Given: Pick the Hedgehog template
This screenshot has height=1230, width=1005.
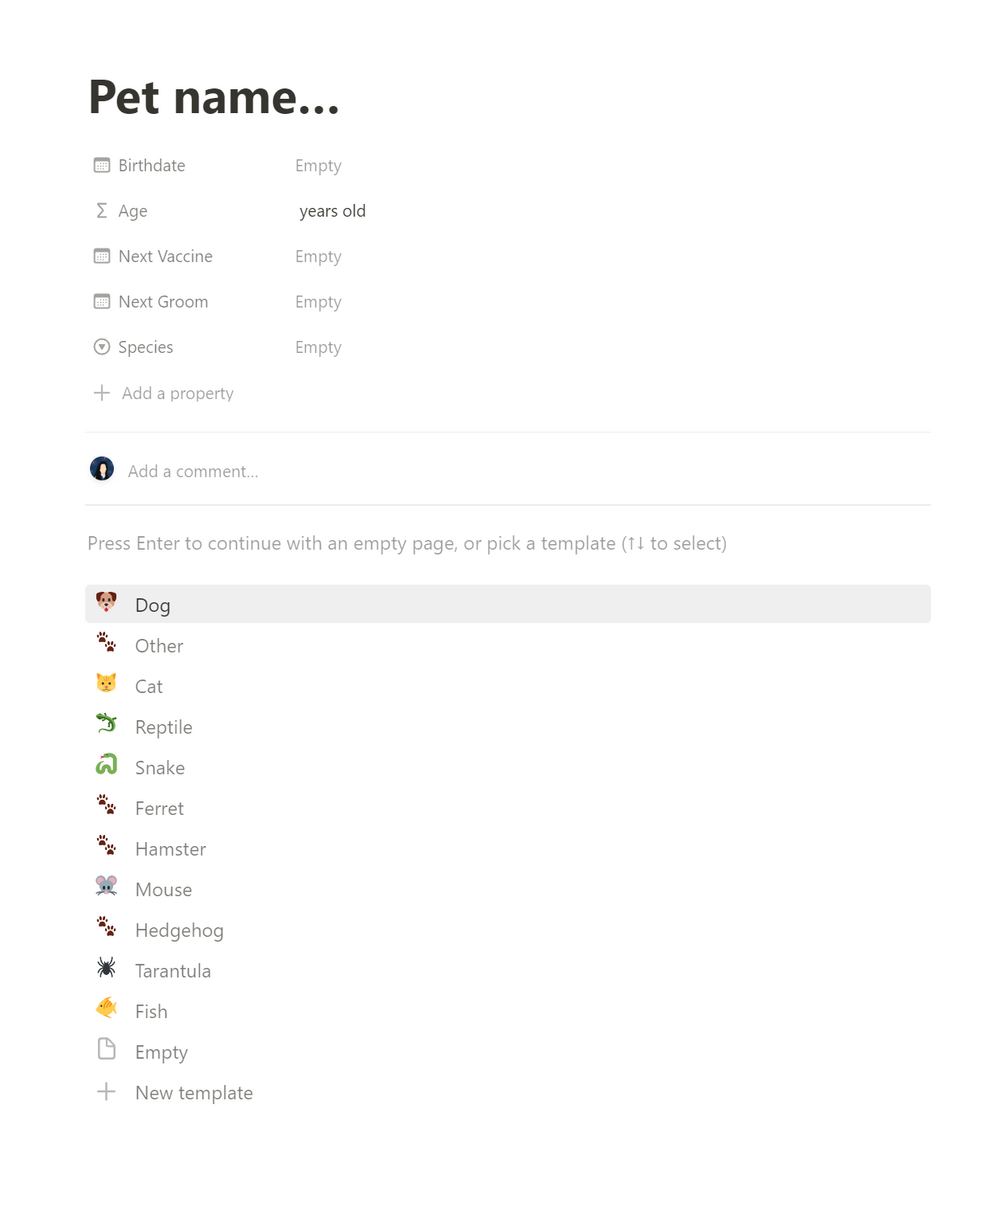Looking at the screenshot, I should point(179,930).
